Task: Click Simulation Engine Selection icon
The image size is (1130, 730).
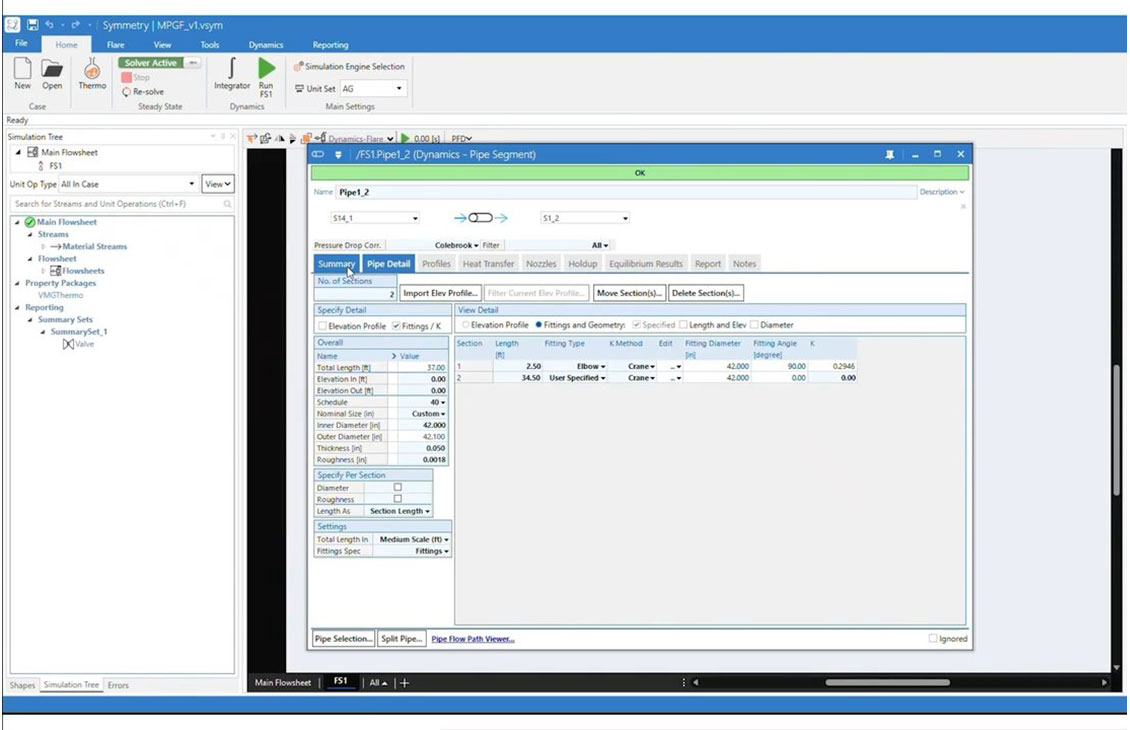Action: pos(298,66)
